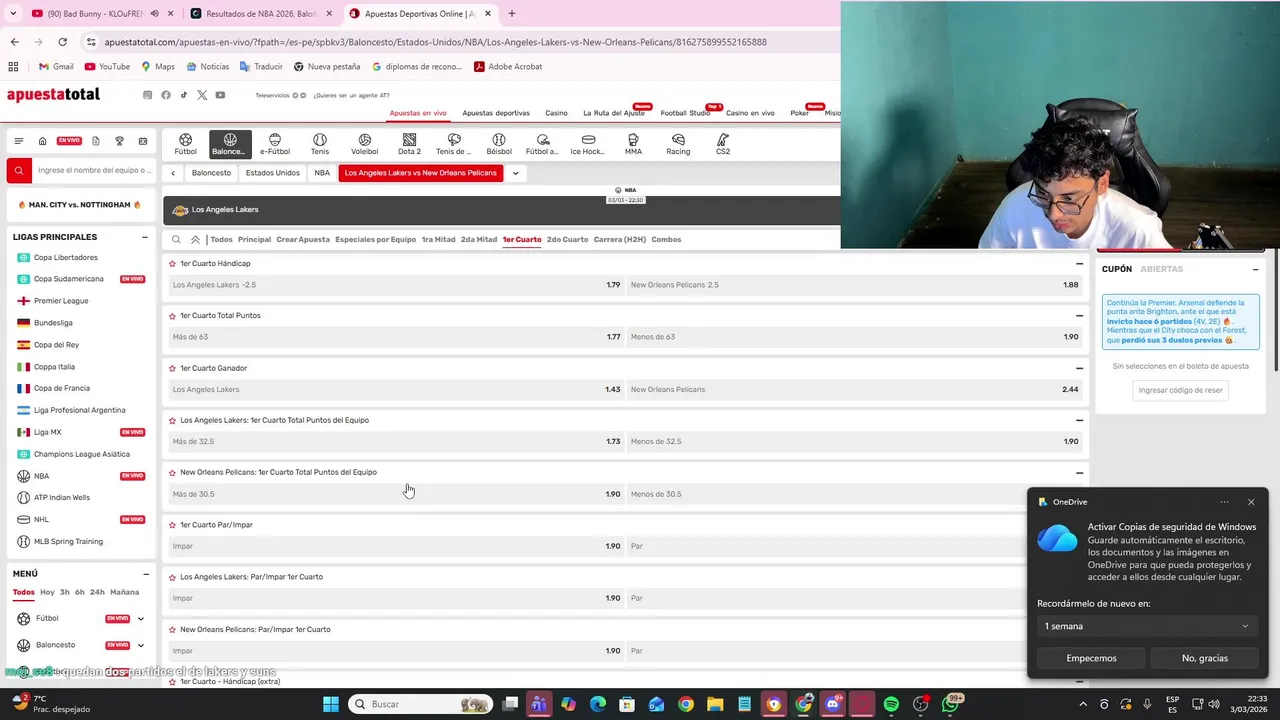This screenshot has width=1280, height=720.
Task: Collapse the LIGAS PRINCIPALES section
Action: tap(145, 237)
